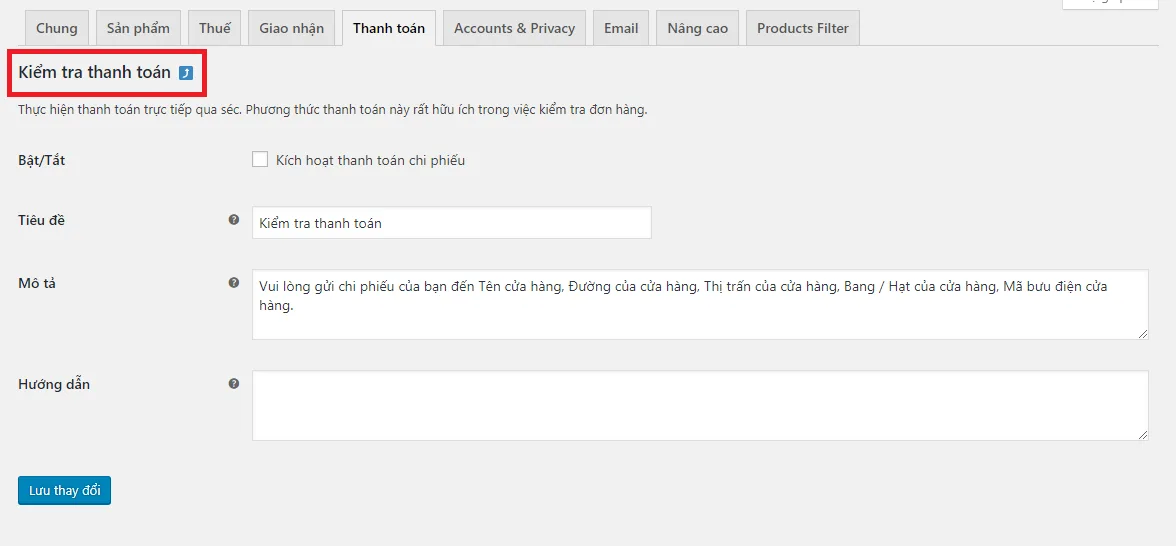The image size is (1176, 546).
Task: Click the back arrow icon beside Kiểm tra thanh toán
Action: [x=186, y=73]
